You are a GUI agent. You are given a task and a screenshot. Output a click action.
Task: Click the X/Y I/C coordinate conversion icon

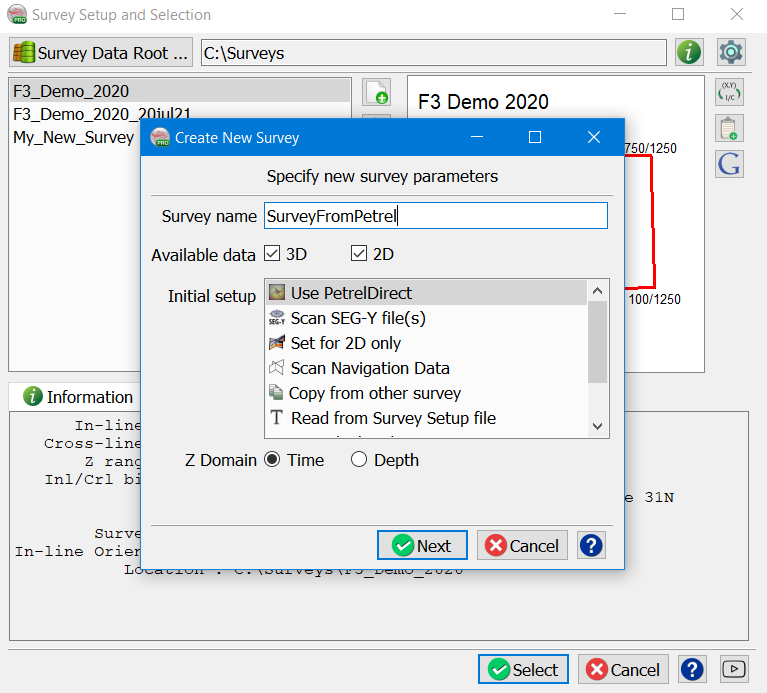[729, 93]
